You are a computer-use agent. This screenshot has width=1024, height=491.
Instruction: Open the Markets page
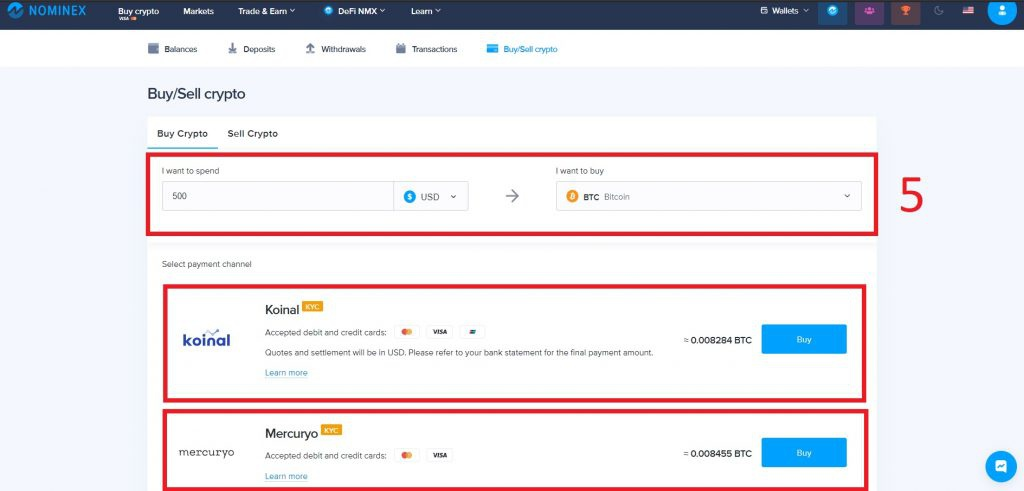point(199,11)
